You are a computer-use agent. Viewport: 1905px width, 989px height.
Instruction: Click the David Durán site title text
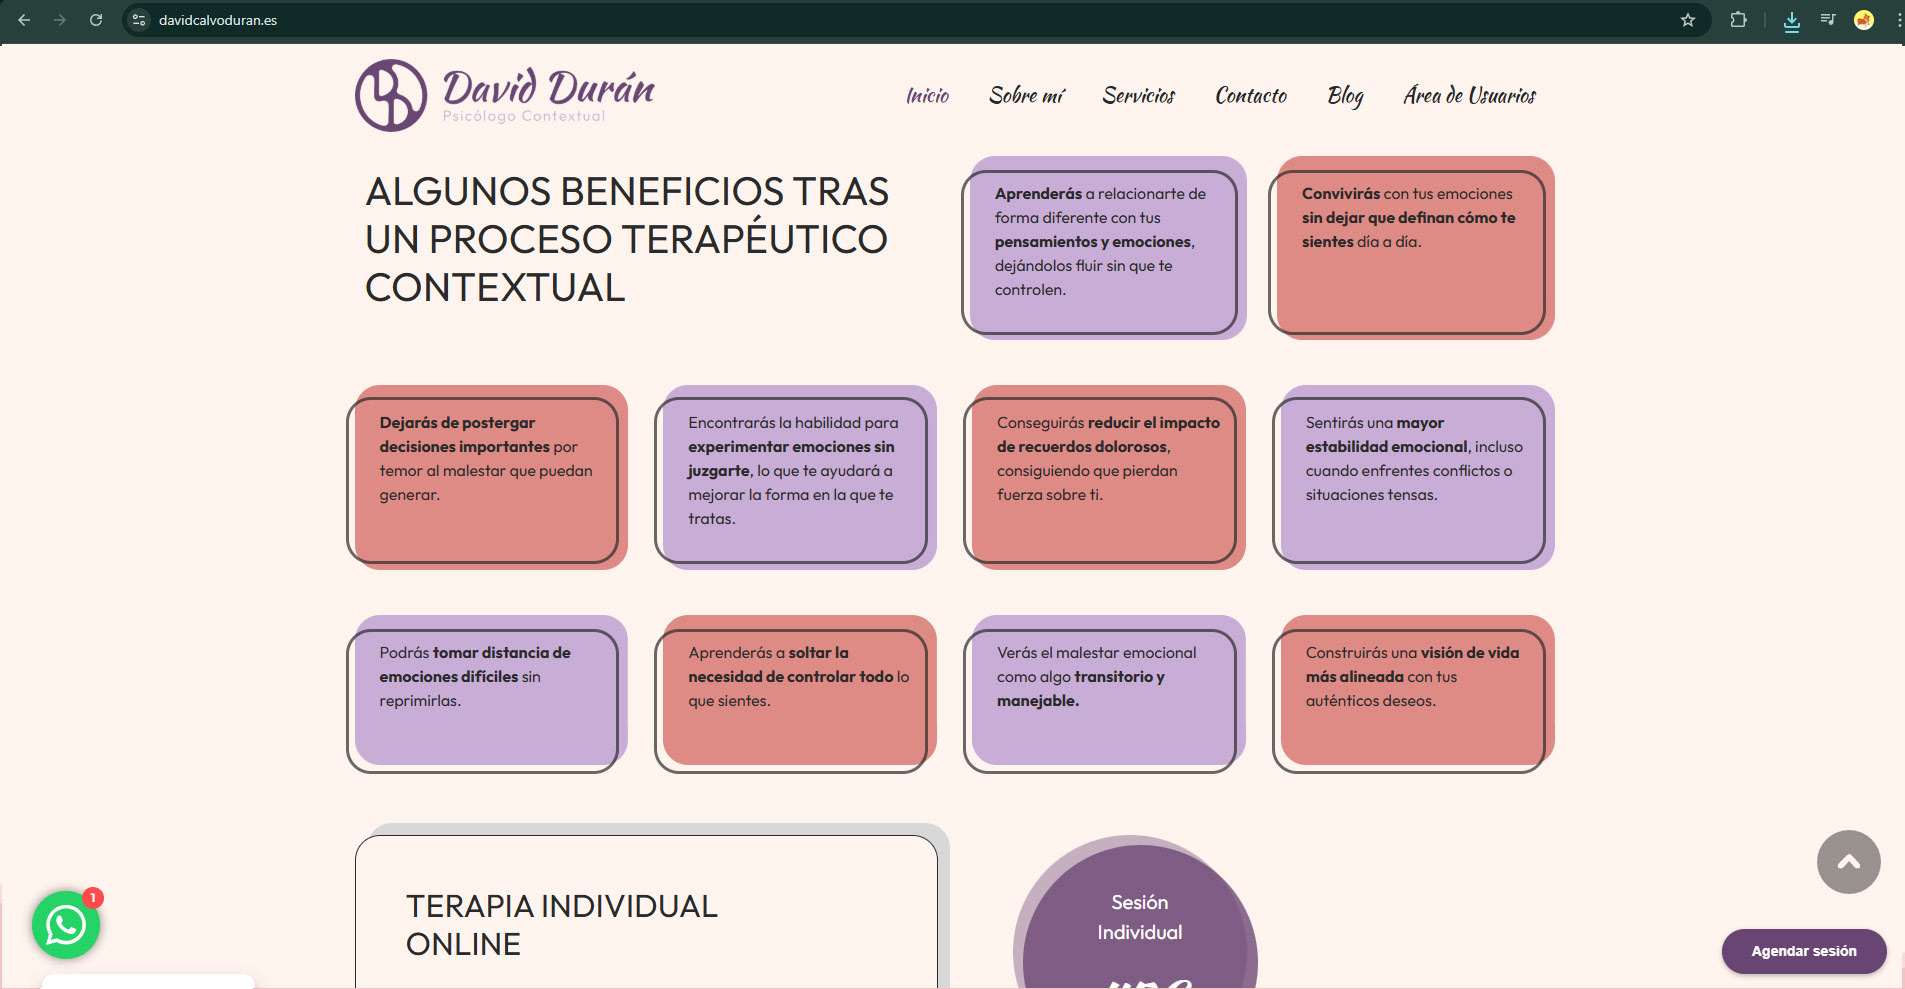(549, 88)
